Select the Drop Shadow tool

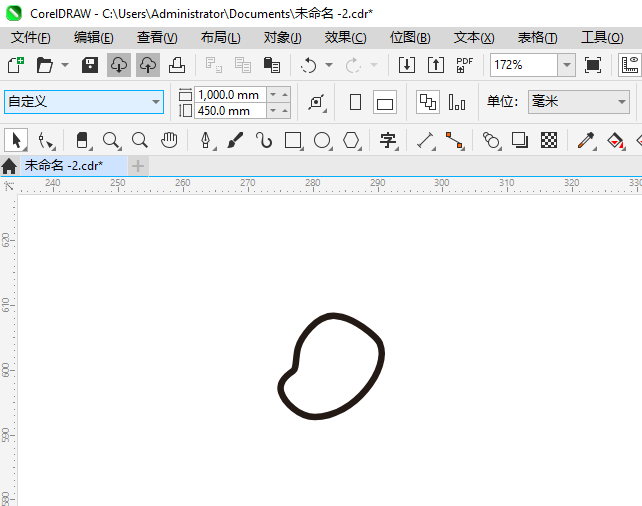tap(520, 140)
